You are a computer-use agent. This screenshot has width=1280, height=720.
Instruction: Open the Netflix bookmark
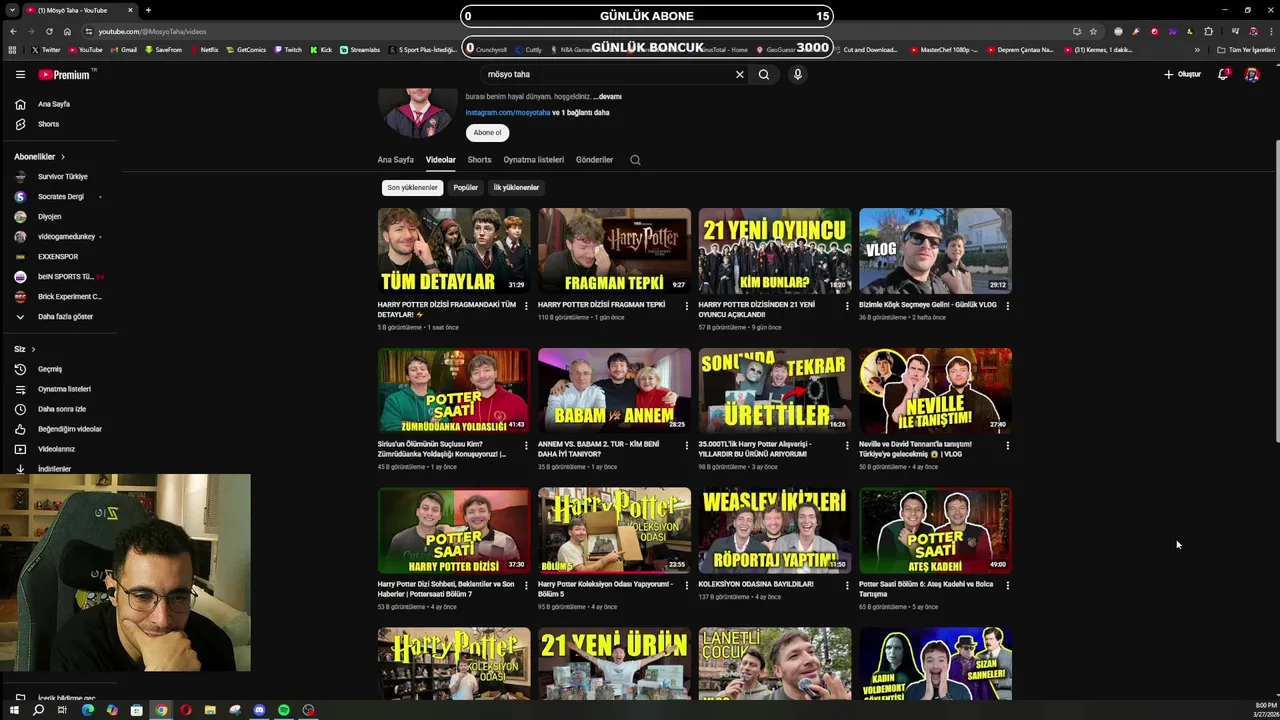pos(203,50)
